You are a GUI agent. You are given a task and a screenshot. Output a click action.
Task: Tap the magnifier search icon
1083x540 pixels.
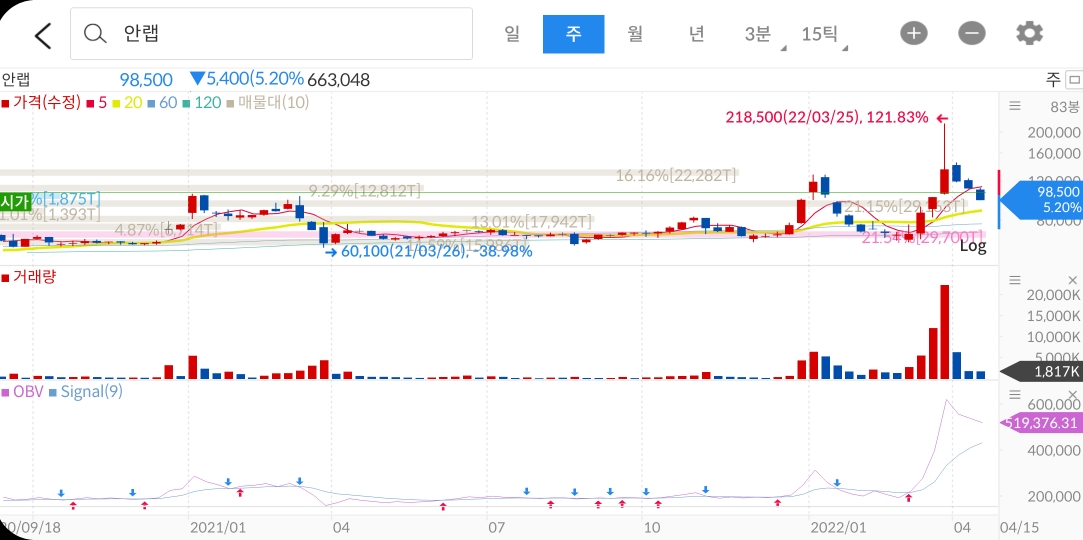pos(95,33)
